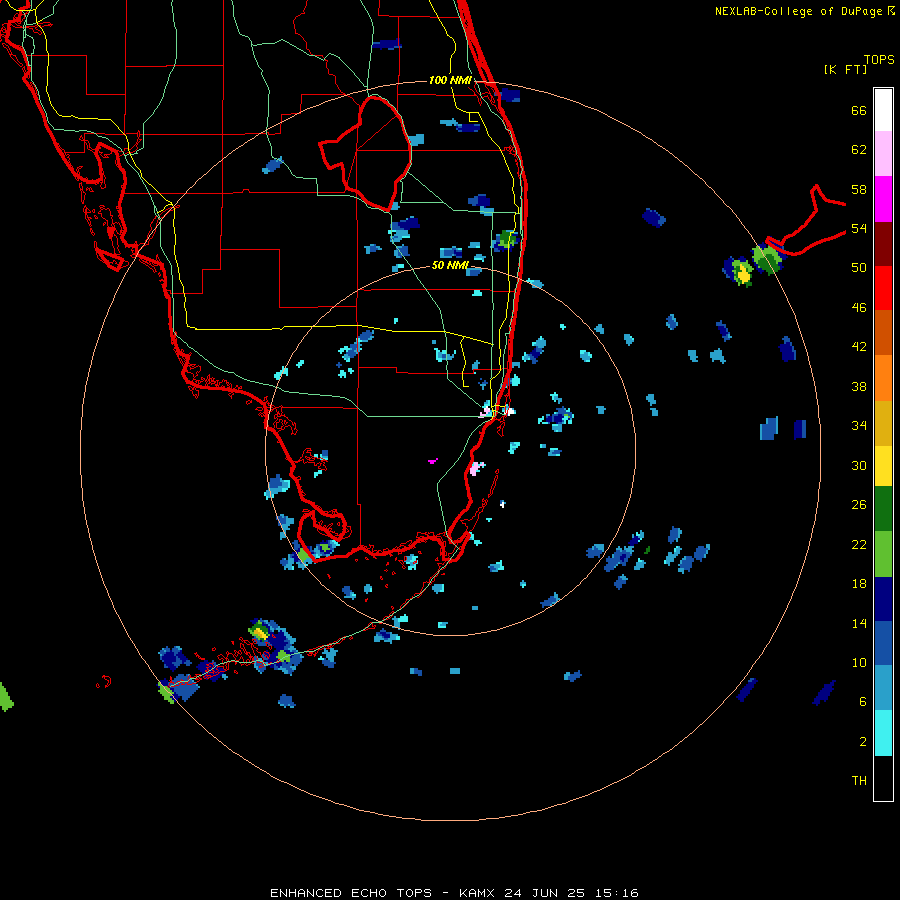Image resolution: width=900 pixels, height=900 pixels.
Task: Click the TOPS legend heading
Action: tap(879, 60)
